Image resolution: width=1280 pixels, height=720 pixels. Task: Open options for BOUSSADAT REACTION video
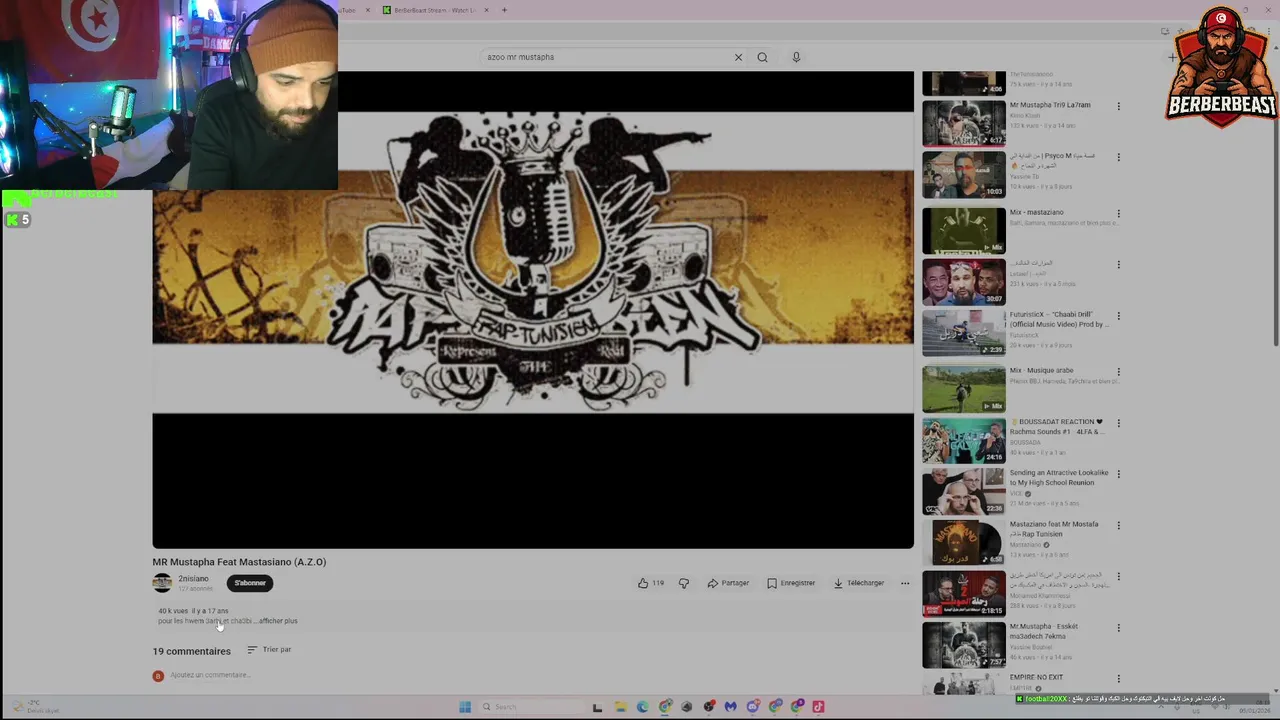pos(1118,423)
